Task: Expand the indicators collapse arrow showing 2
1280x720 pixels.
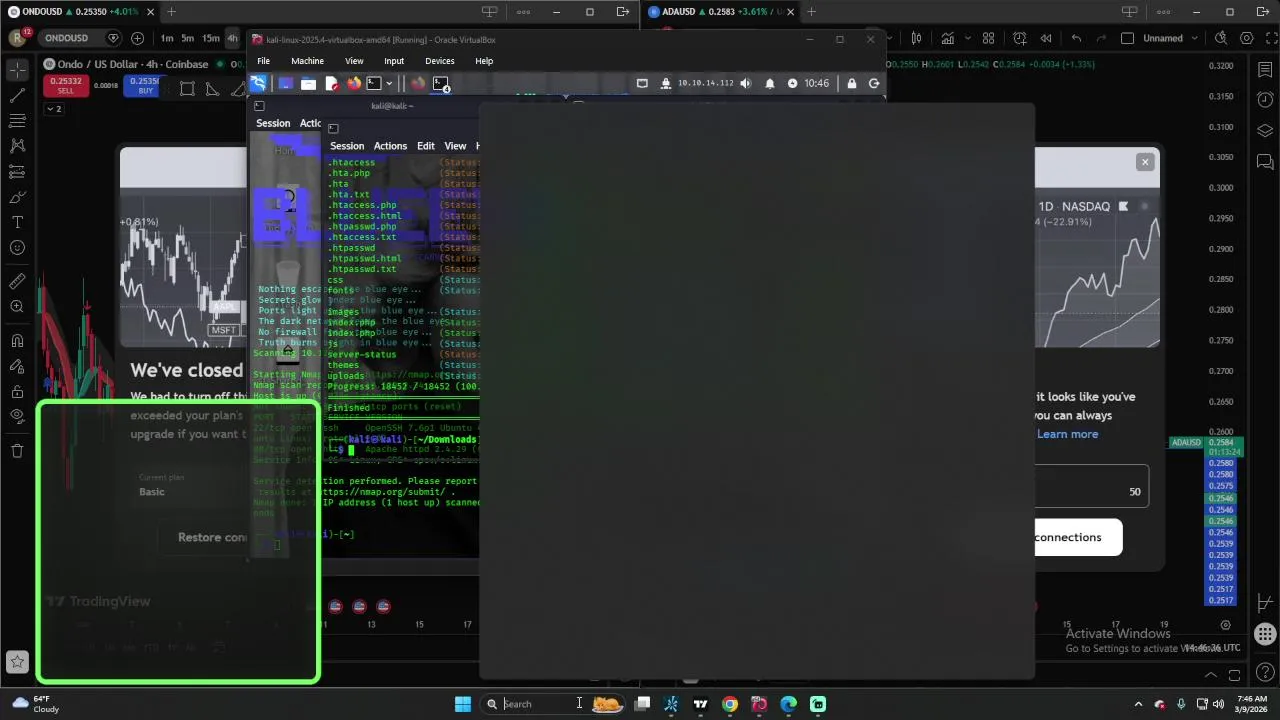Action: pos(53,108)
